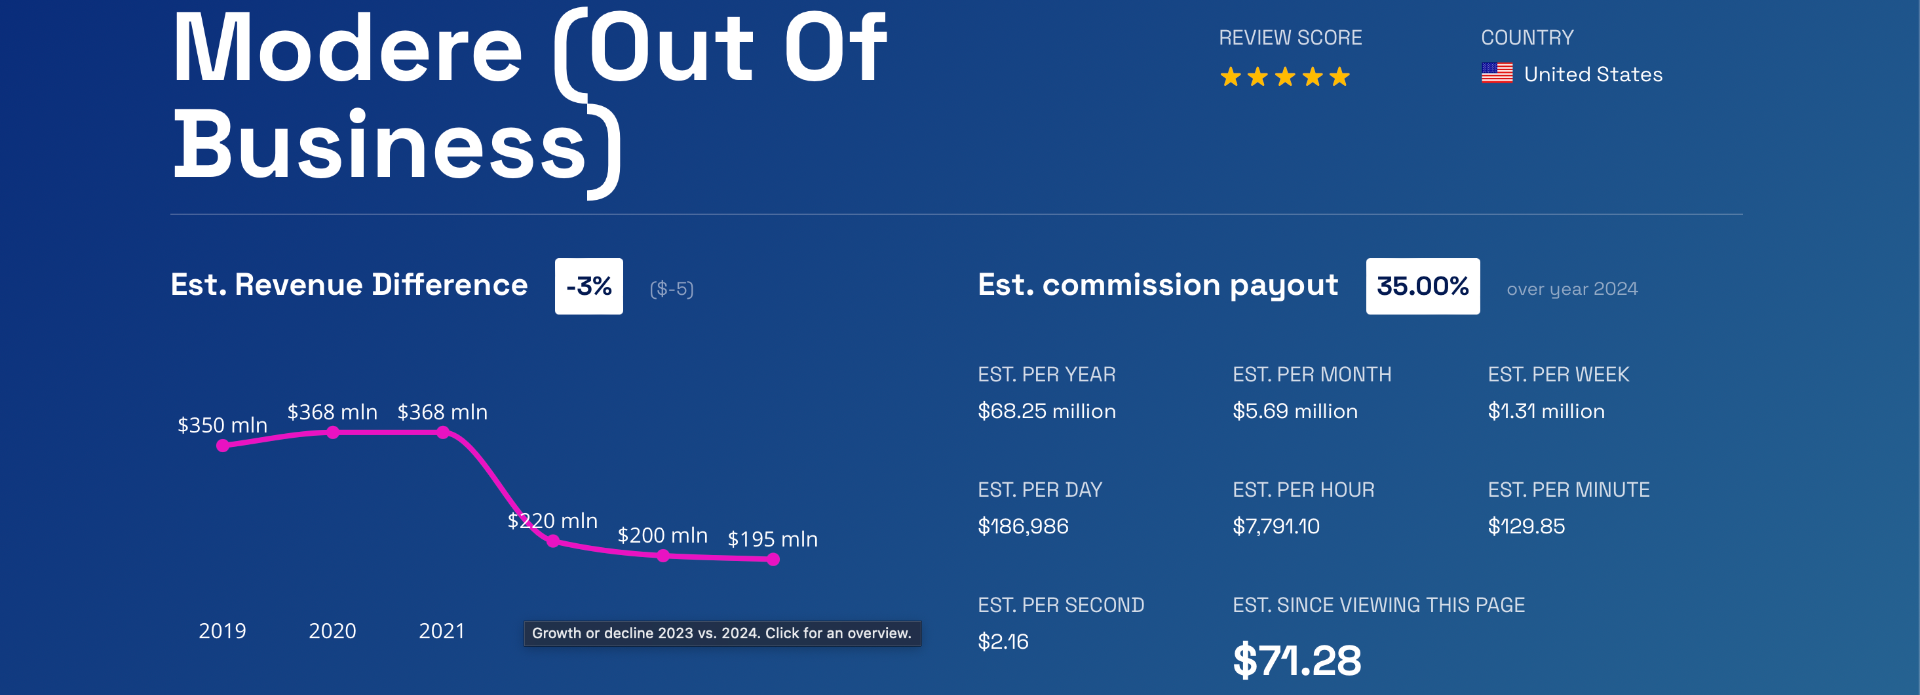Select the $350 mln chart data point
The image size is (1920, 695).
[223, 445]
